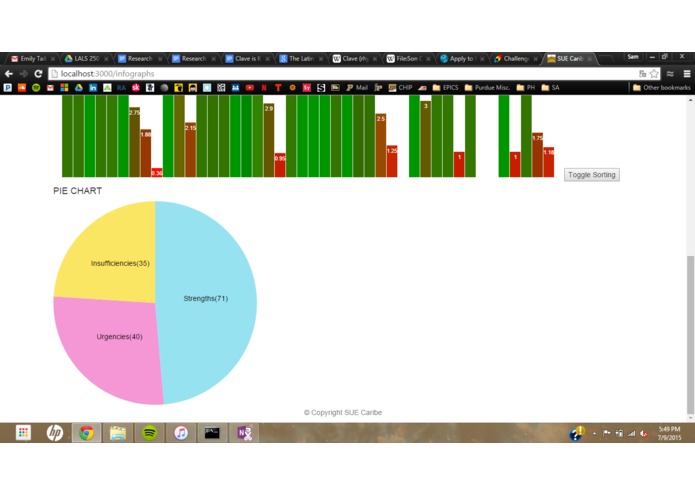
Task: Go back to the previous page
Action: [9, 74]
